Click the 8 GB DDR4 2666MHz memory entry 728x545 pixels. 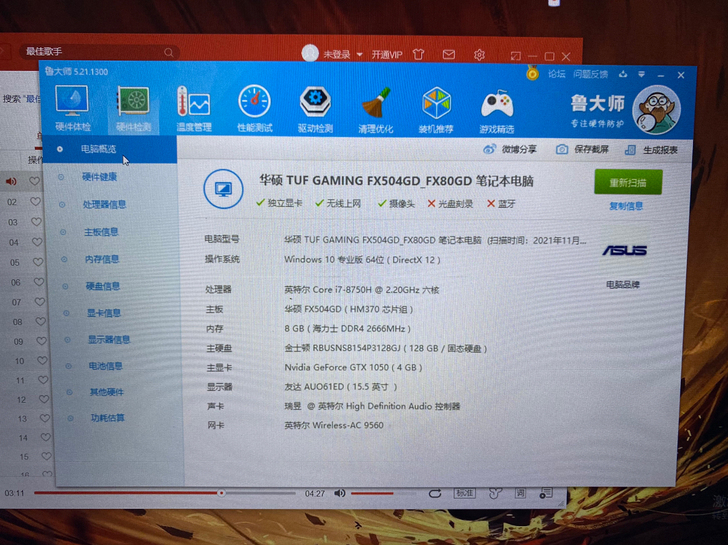(x=348, y=329)
